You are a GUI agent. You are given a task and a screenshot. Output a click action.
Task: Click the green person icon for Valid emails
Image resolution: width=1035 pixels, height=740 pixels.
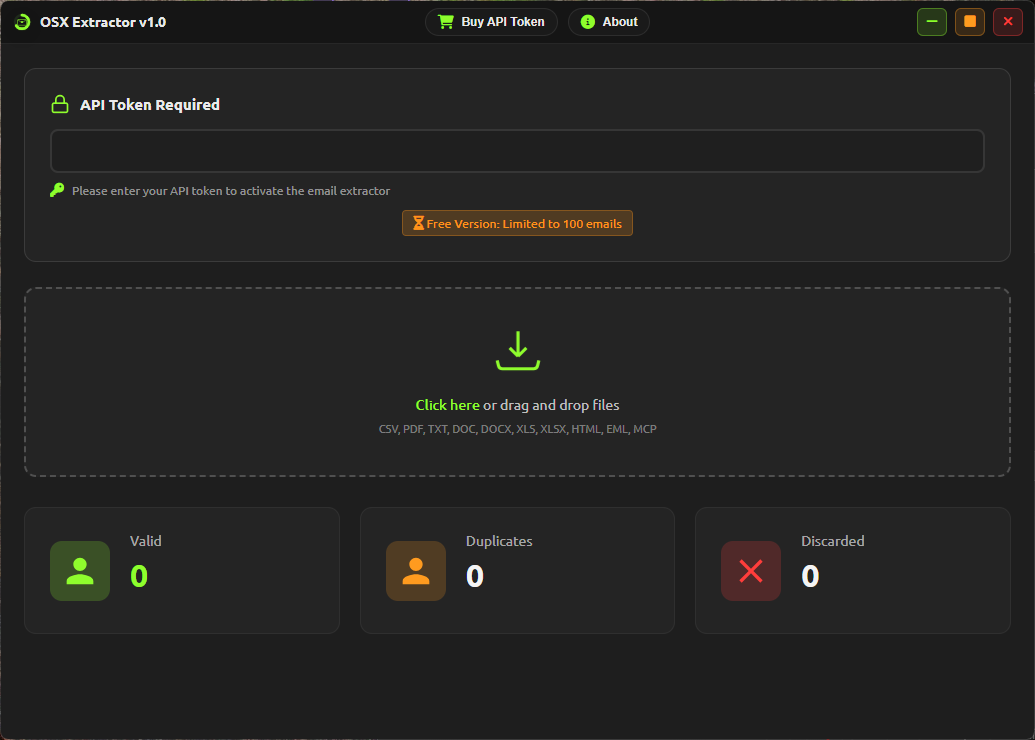[79, 571]
